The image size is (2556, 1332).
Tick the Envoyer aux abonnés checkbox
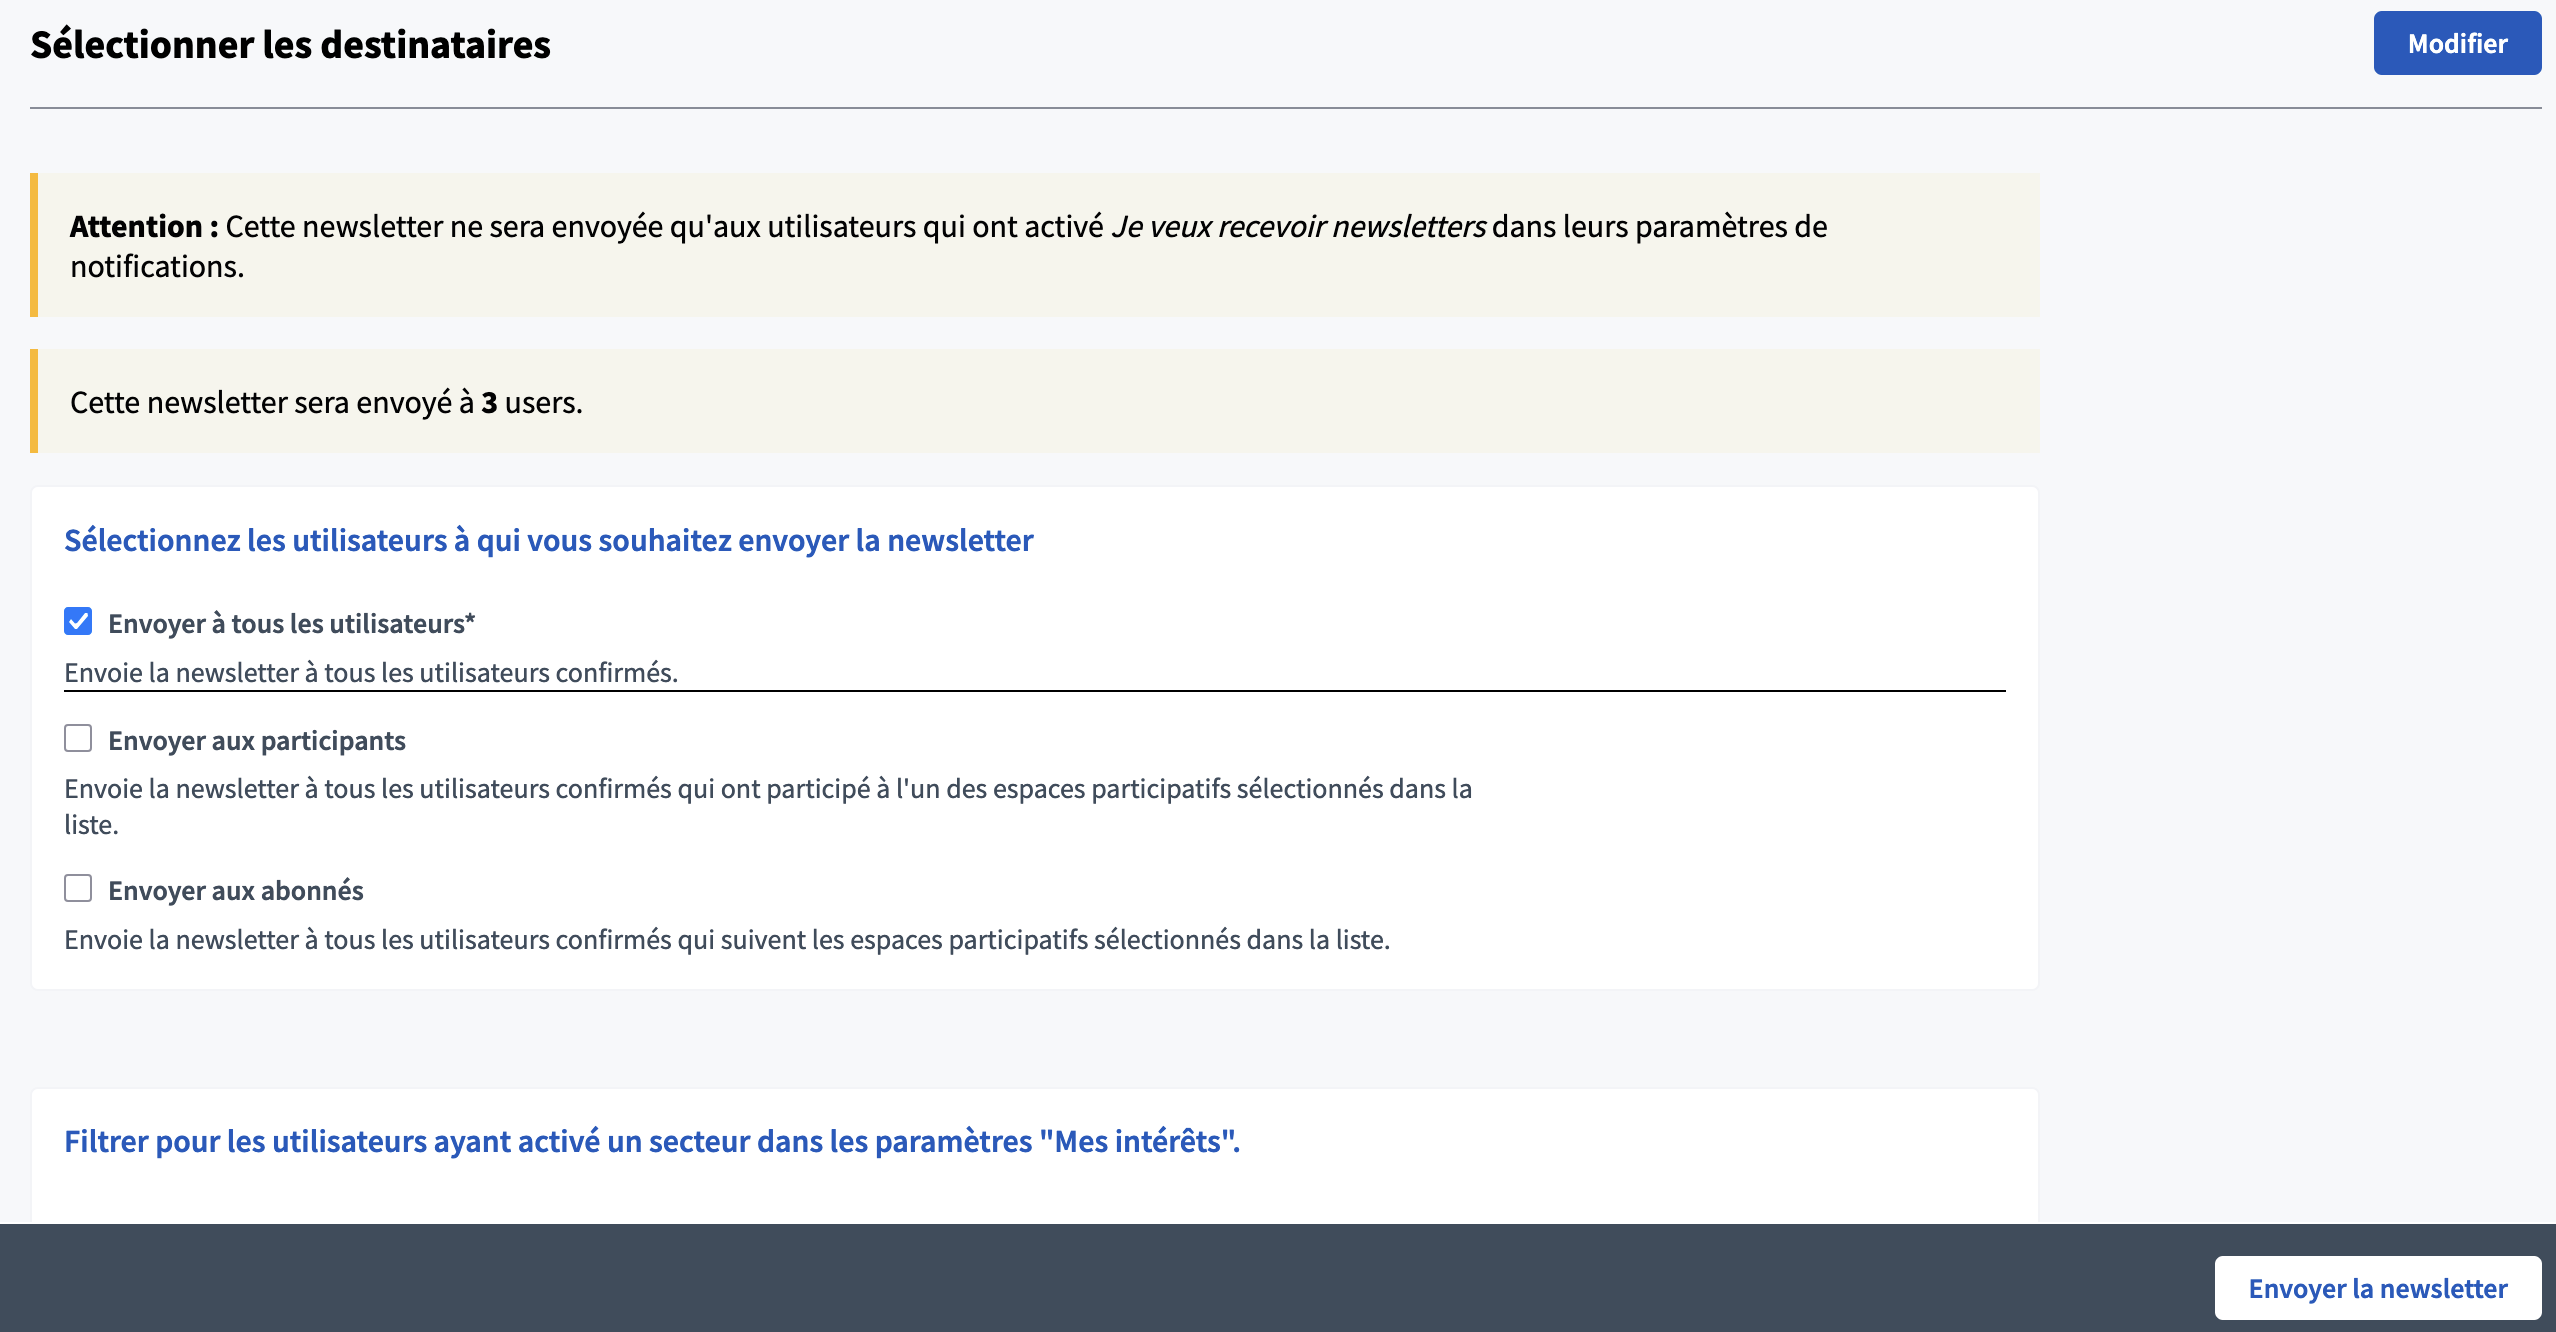[78, 889]
